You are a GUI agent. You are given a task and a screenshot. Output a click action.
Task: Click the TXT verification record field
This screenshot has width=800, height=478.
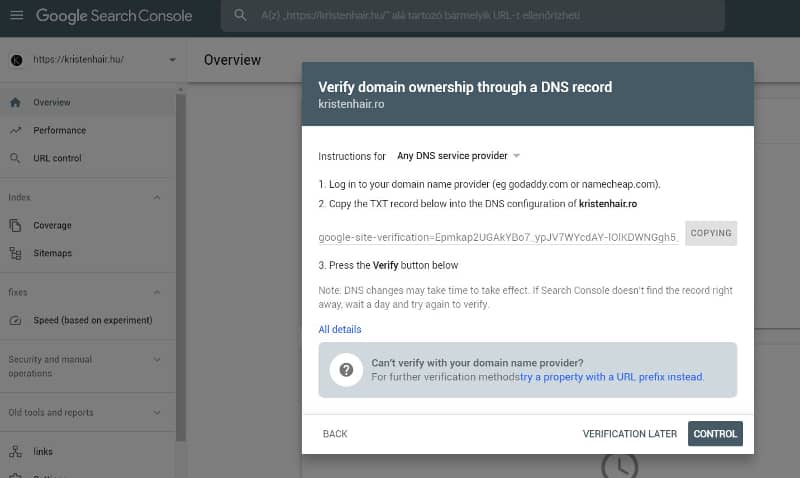point(498,237)
